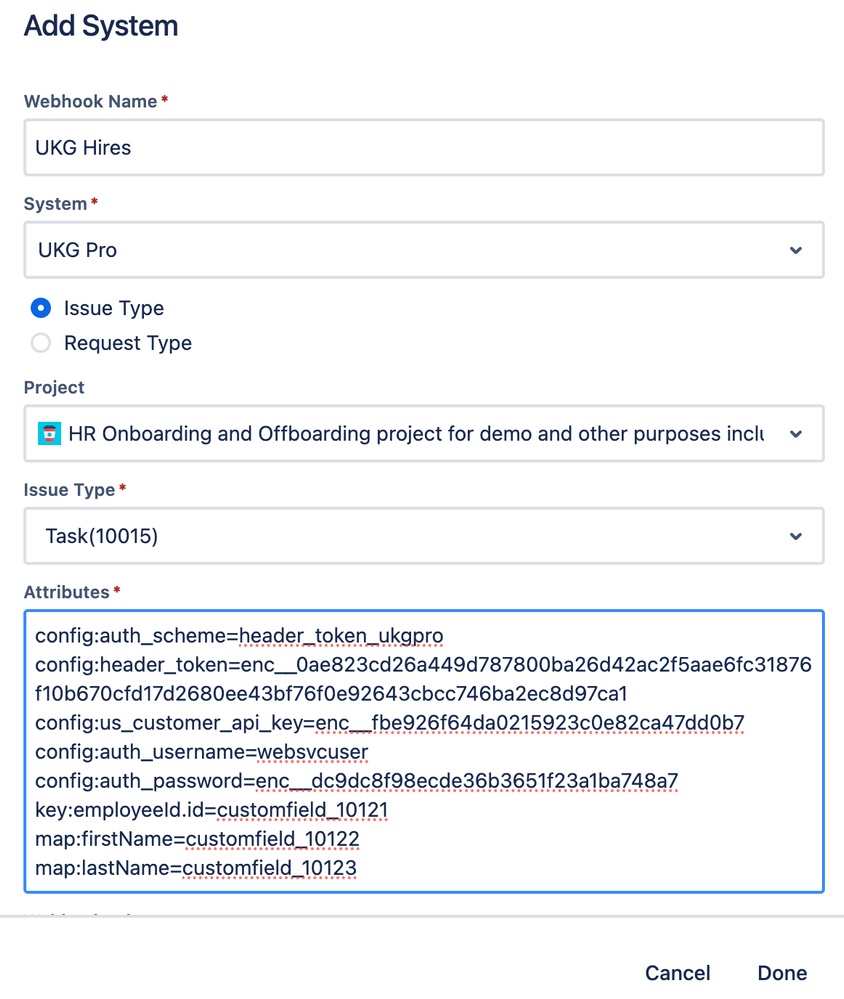
Task: Click the Webhook Name input field
Action: tap(424, 147)
